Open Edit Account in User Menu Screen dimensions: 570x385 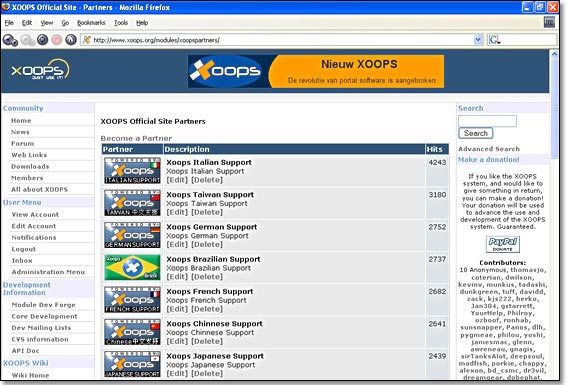(x=34, y=226)
